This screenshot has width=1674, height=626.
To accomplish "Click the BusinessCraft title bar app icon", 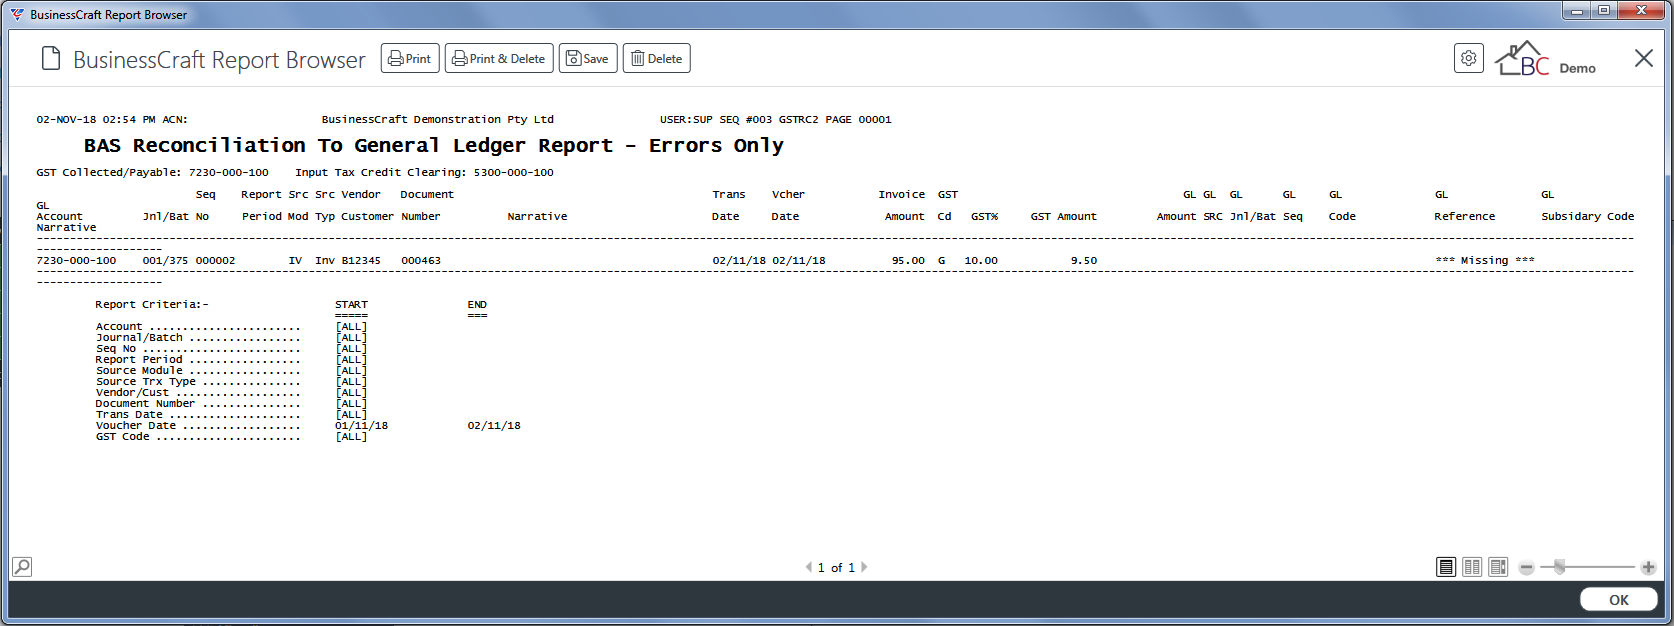I will (17, 14).
